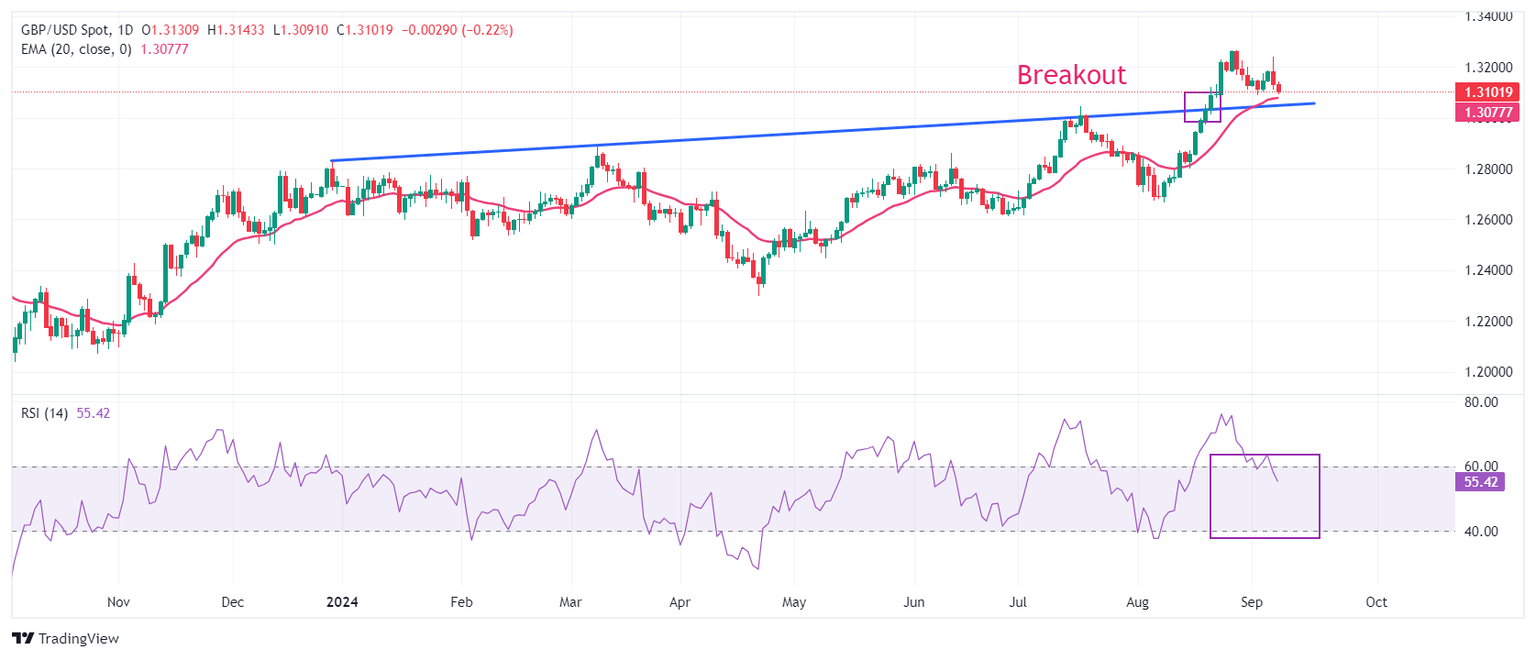This screenshot has height=658, width=1536.
Task: Click the 1.20000 price axis label
Action: (x=1487, y=372)
